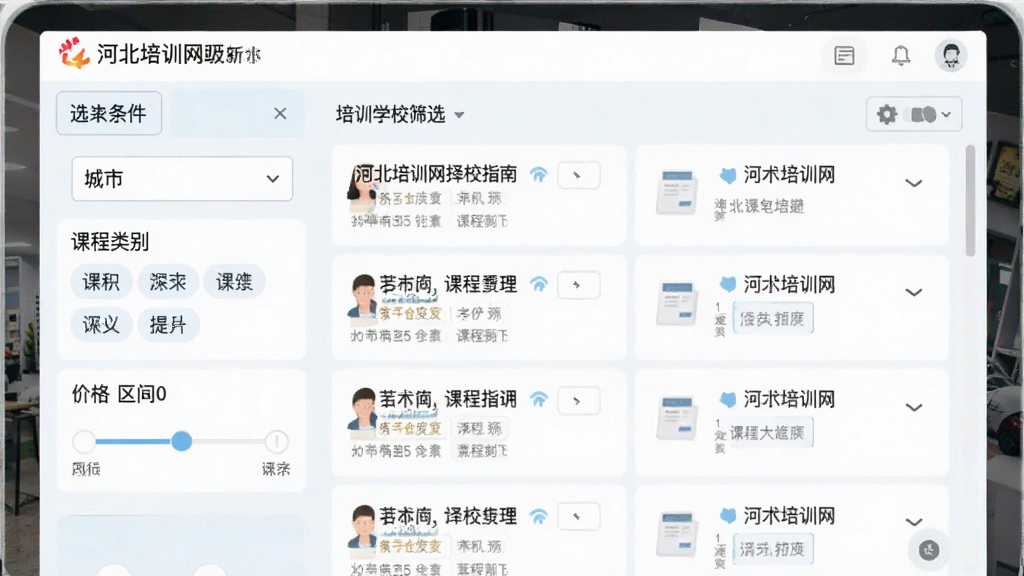Open the 城市 dropdown

click(182, 179)
